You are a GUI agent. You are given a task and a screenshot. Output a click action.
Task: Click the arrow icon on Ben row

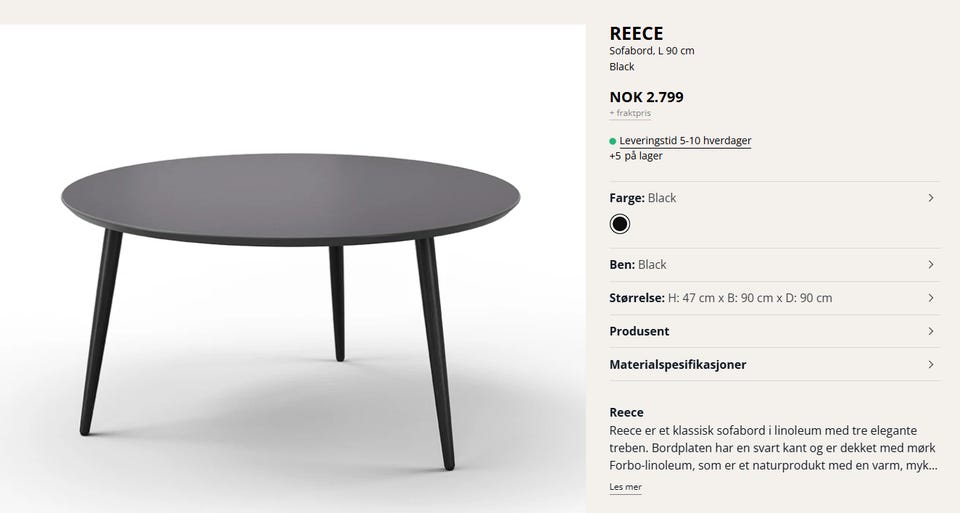930,265
